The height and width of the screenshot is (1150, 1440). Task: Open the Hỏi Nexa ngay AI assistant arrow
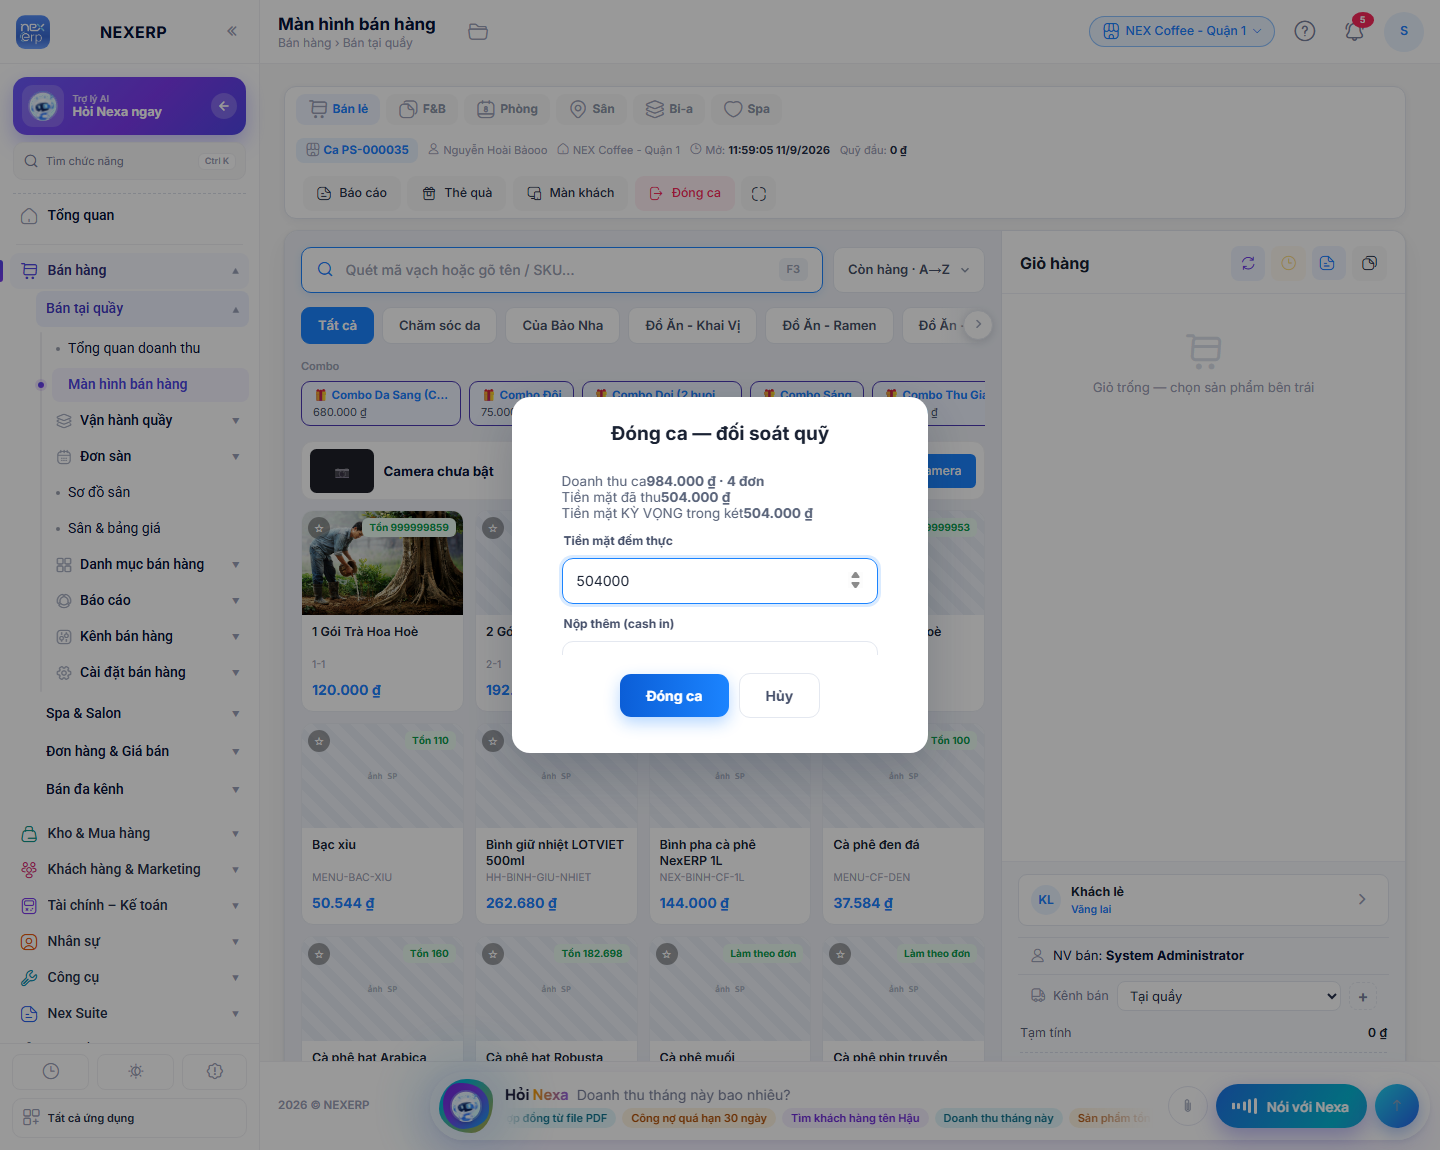coord(224,106)
